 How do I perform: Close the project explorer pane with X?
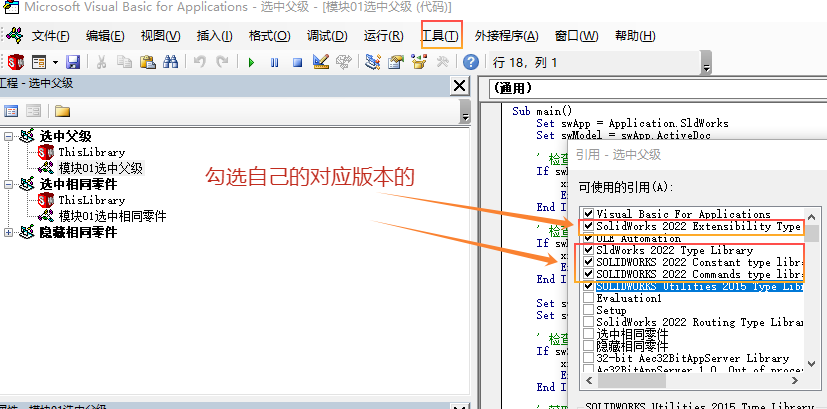pos(459,86)
